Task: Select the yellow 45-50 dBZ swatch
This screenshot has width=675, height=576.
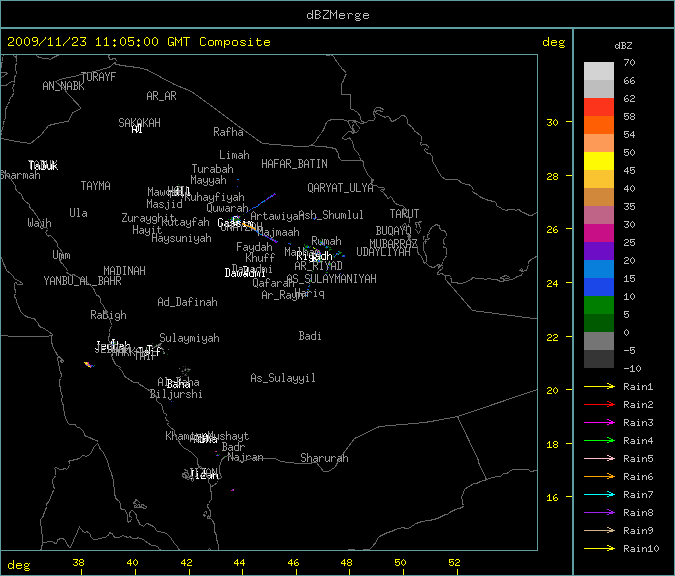Action: point(599,160)
